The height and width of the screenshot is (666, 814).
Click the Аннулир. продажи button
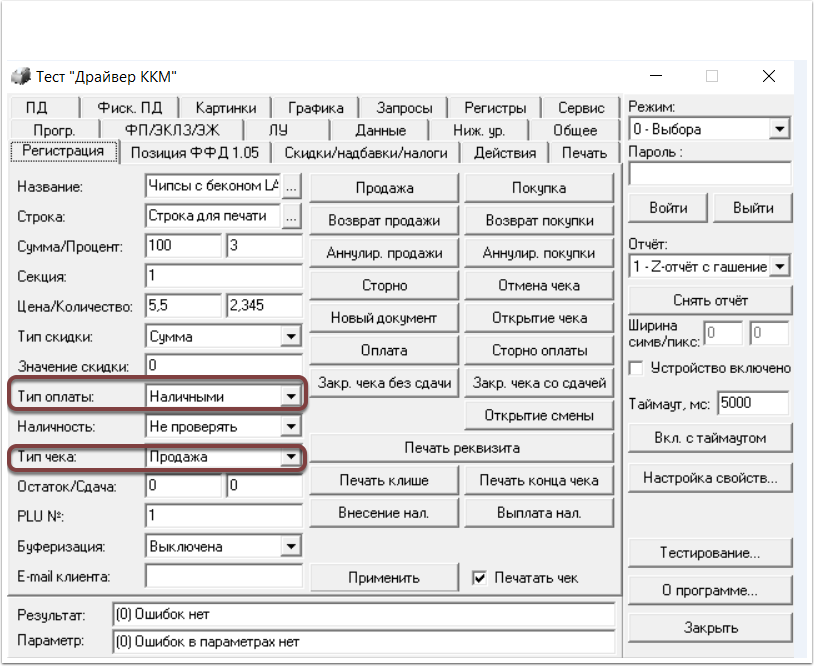384,253
